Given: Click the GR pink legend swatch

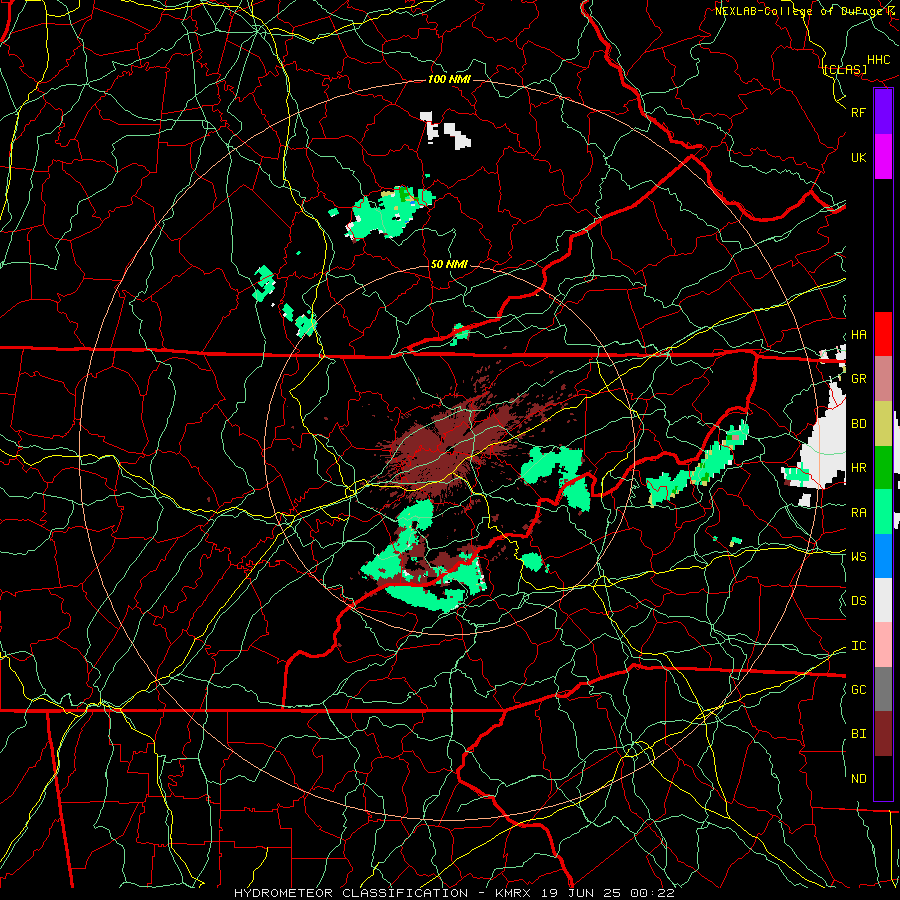Looking at the screenshot, I should point(883,379).
